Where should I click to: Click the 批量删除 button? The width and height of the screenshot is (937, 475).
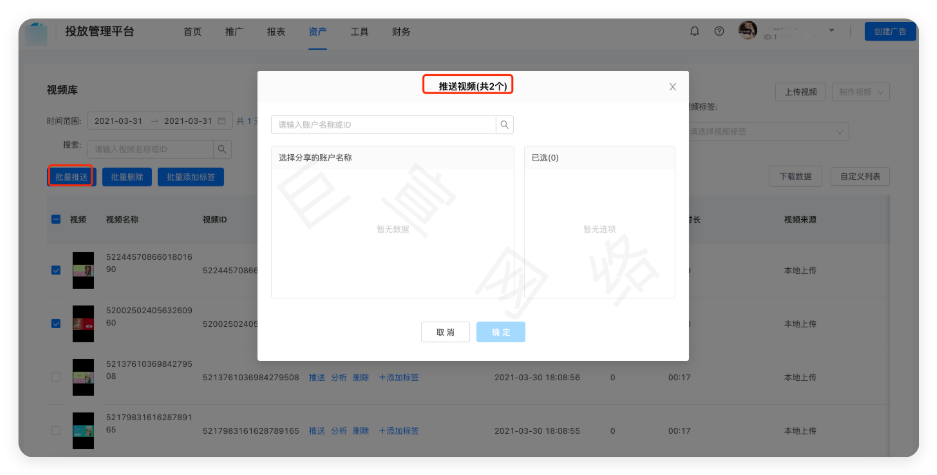tap(127, 177)
